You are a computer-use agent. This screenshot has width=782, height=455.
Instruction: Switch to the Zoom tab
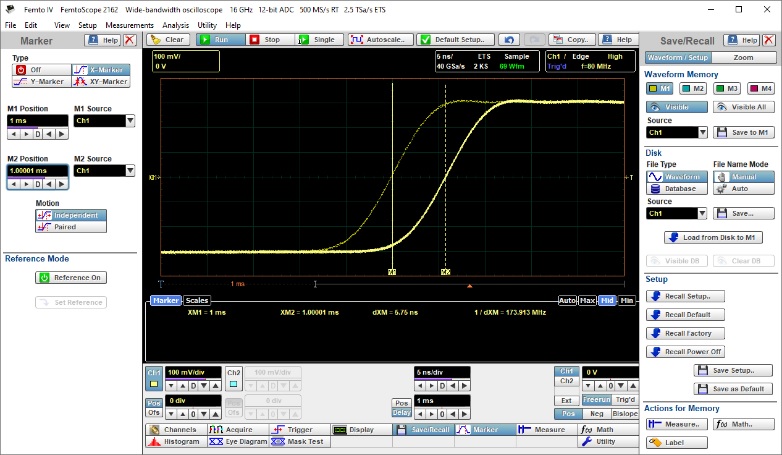tap(743, 57)
